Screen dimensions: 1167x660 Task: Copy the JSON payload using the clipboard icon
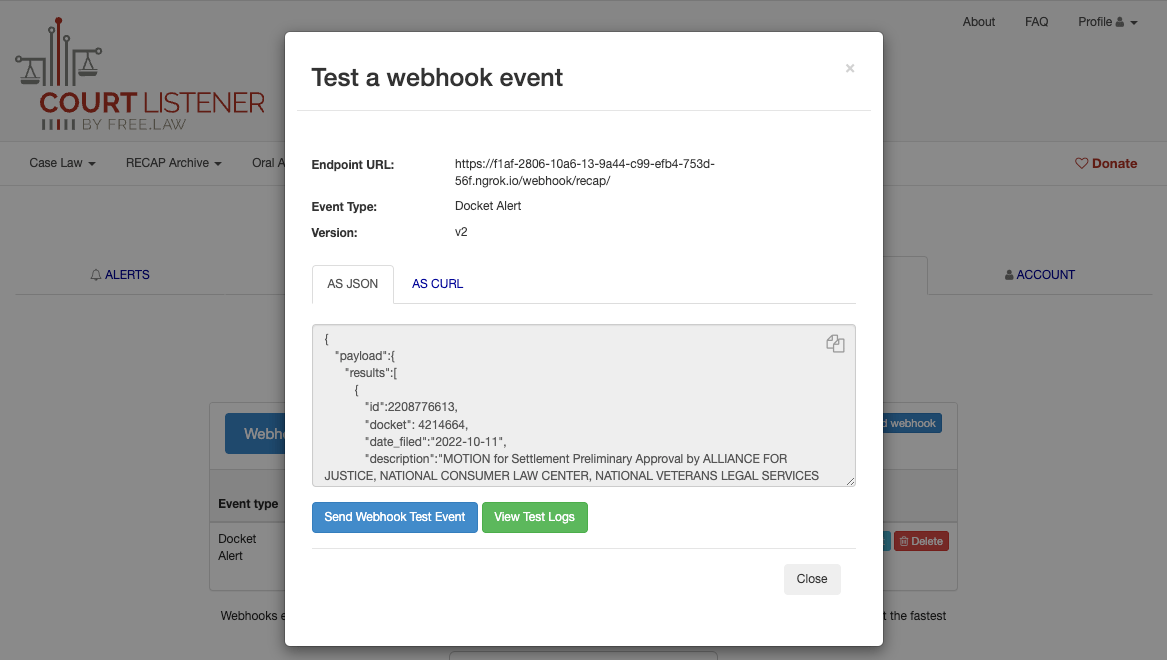[x=835, y=343]
